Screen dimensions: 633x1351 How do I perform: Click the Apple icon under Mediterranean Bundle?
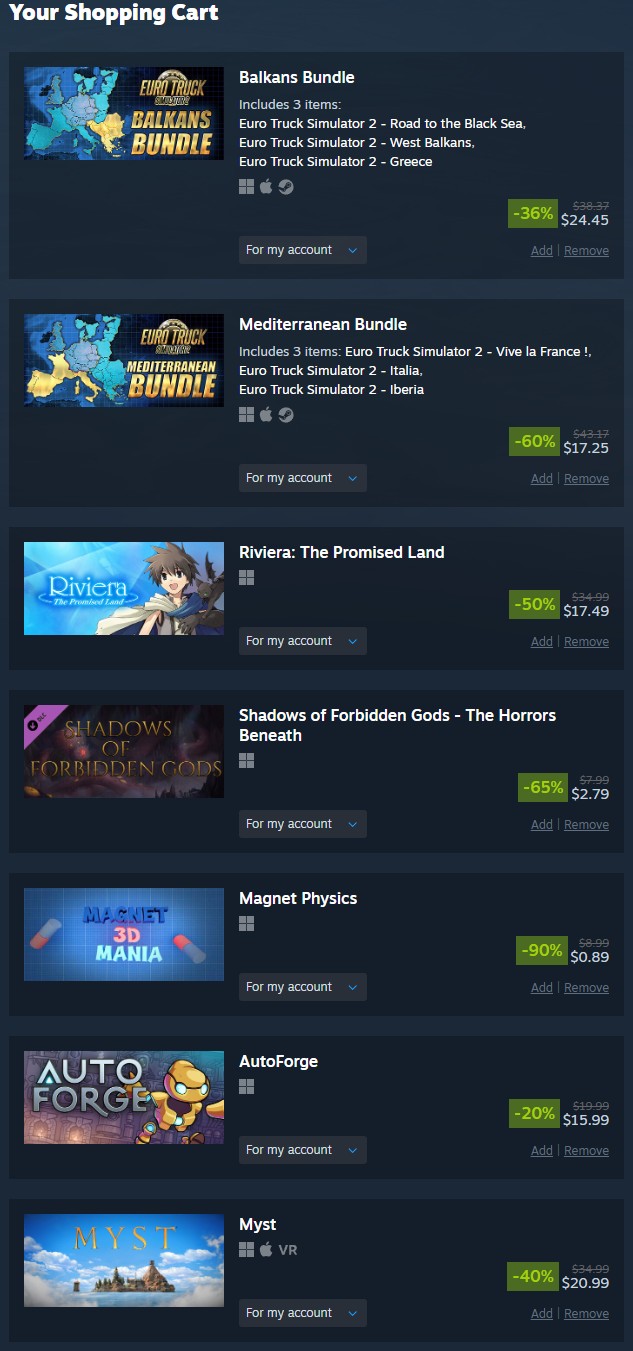tap(266, 415)
